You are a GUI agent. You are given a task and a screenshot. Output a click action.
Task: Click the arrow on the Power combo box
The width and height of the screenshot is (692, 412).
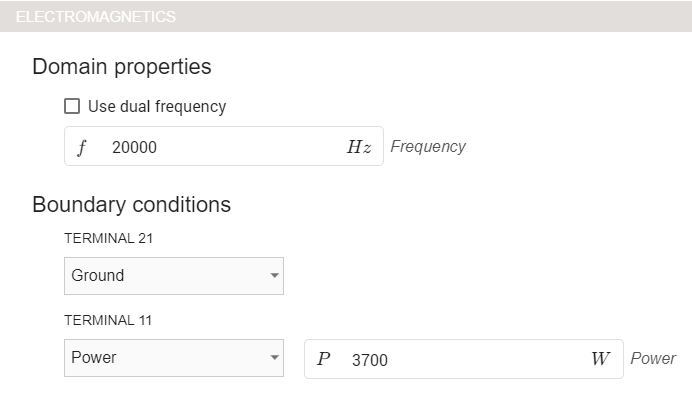[x=274, y=358]
